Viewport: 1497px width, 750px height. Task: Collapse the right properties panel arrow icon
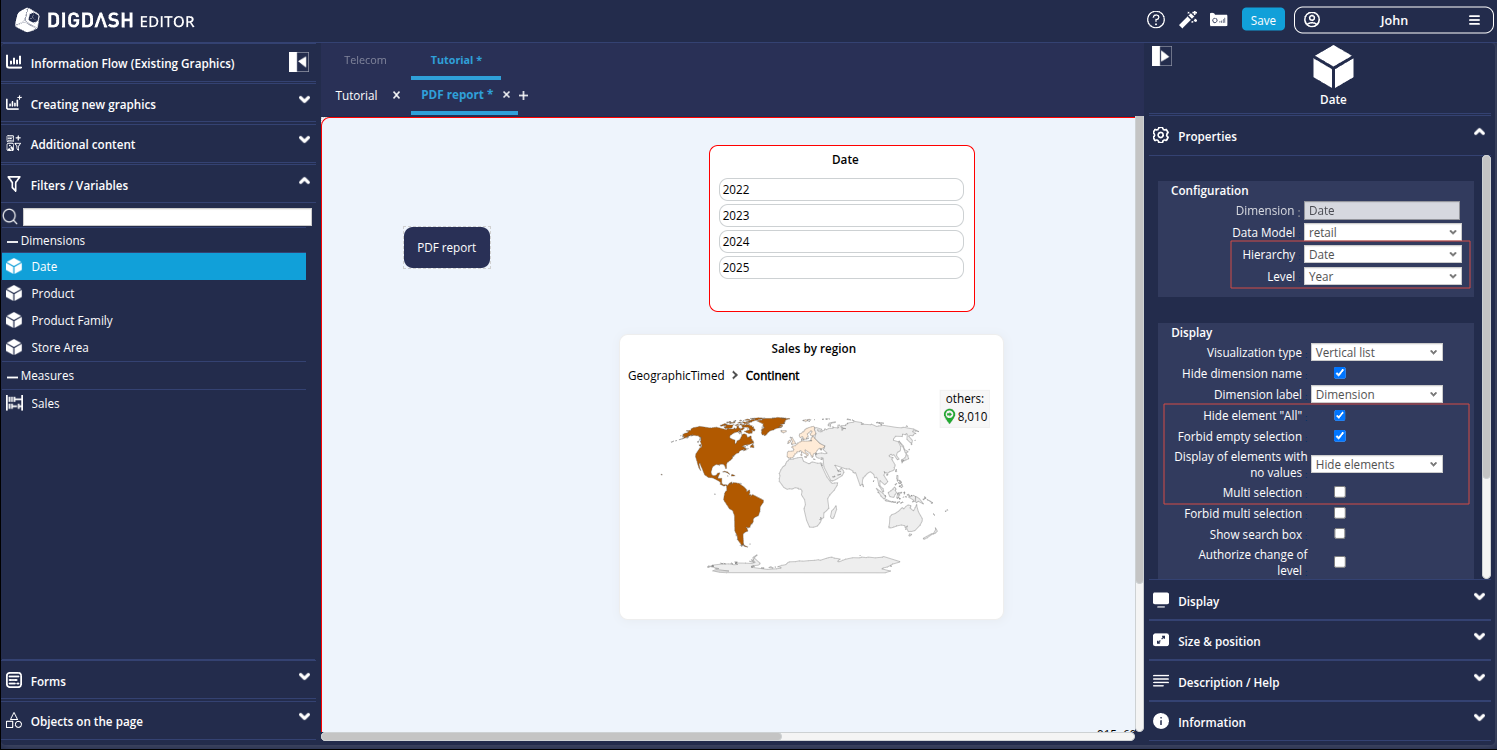(x=1161, y=56)
